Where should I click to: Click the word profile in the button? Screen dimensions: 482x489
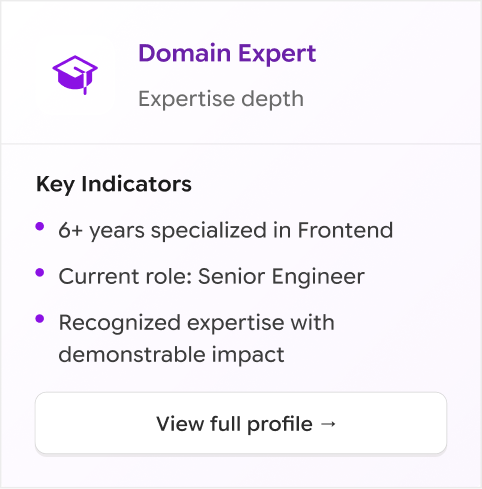coord(280,424)
